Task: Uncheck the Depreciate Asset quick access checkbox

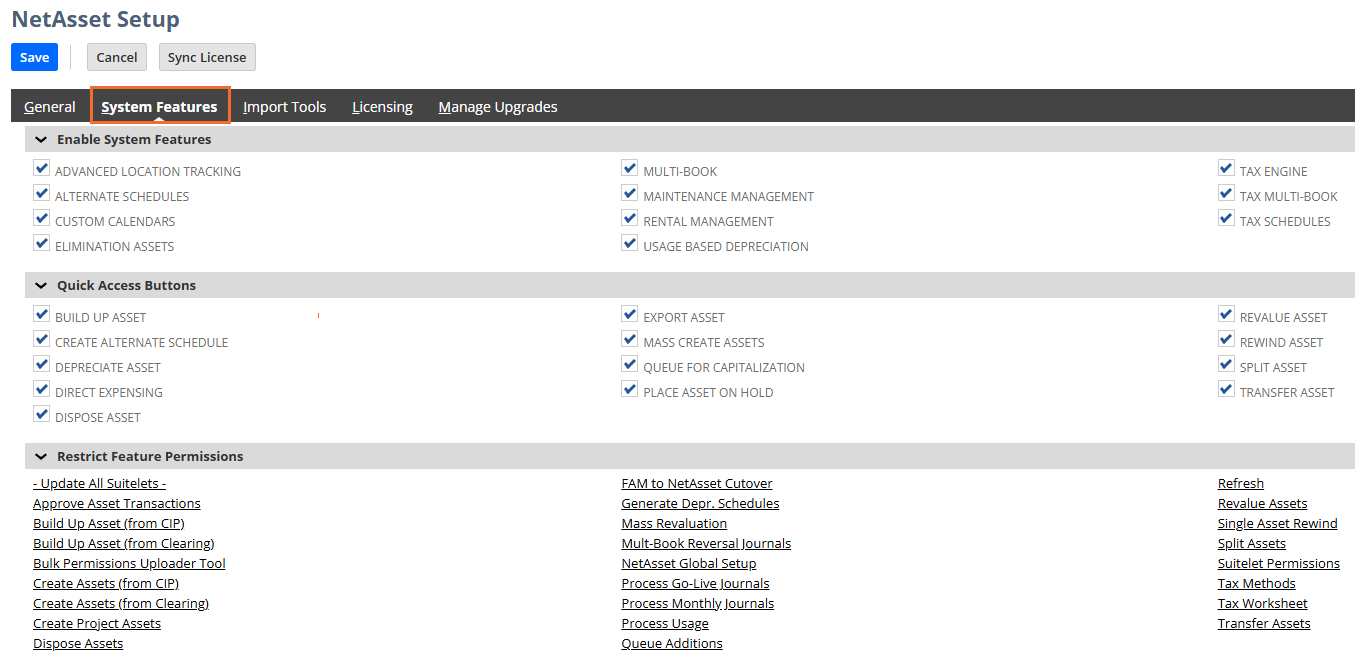Action: (41, 365)
